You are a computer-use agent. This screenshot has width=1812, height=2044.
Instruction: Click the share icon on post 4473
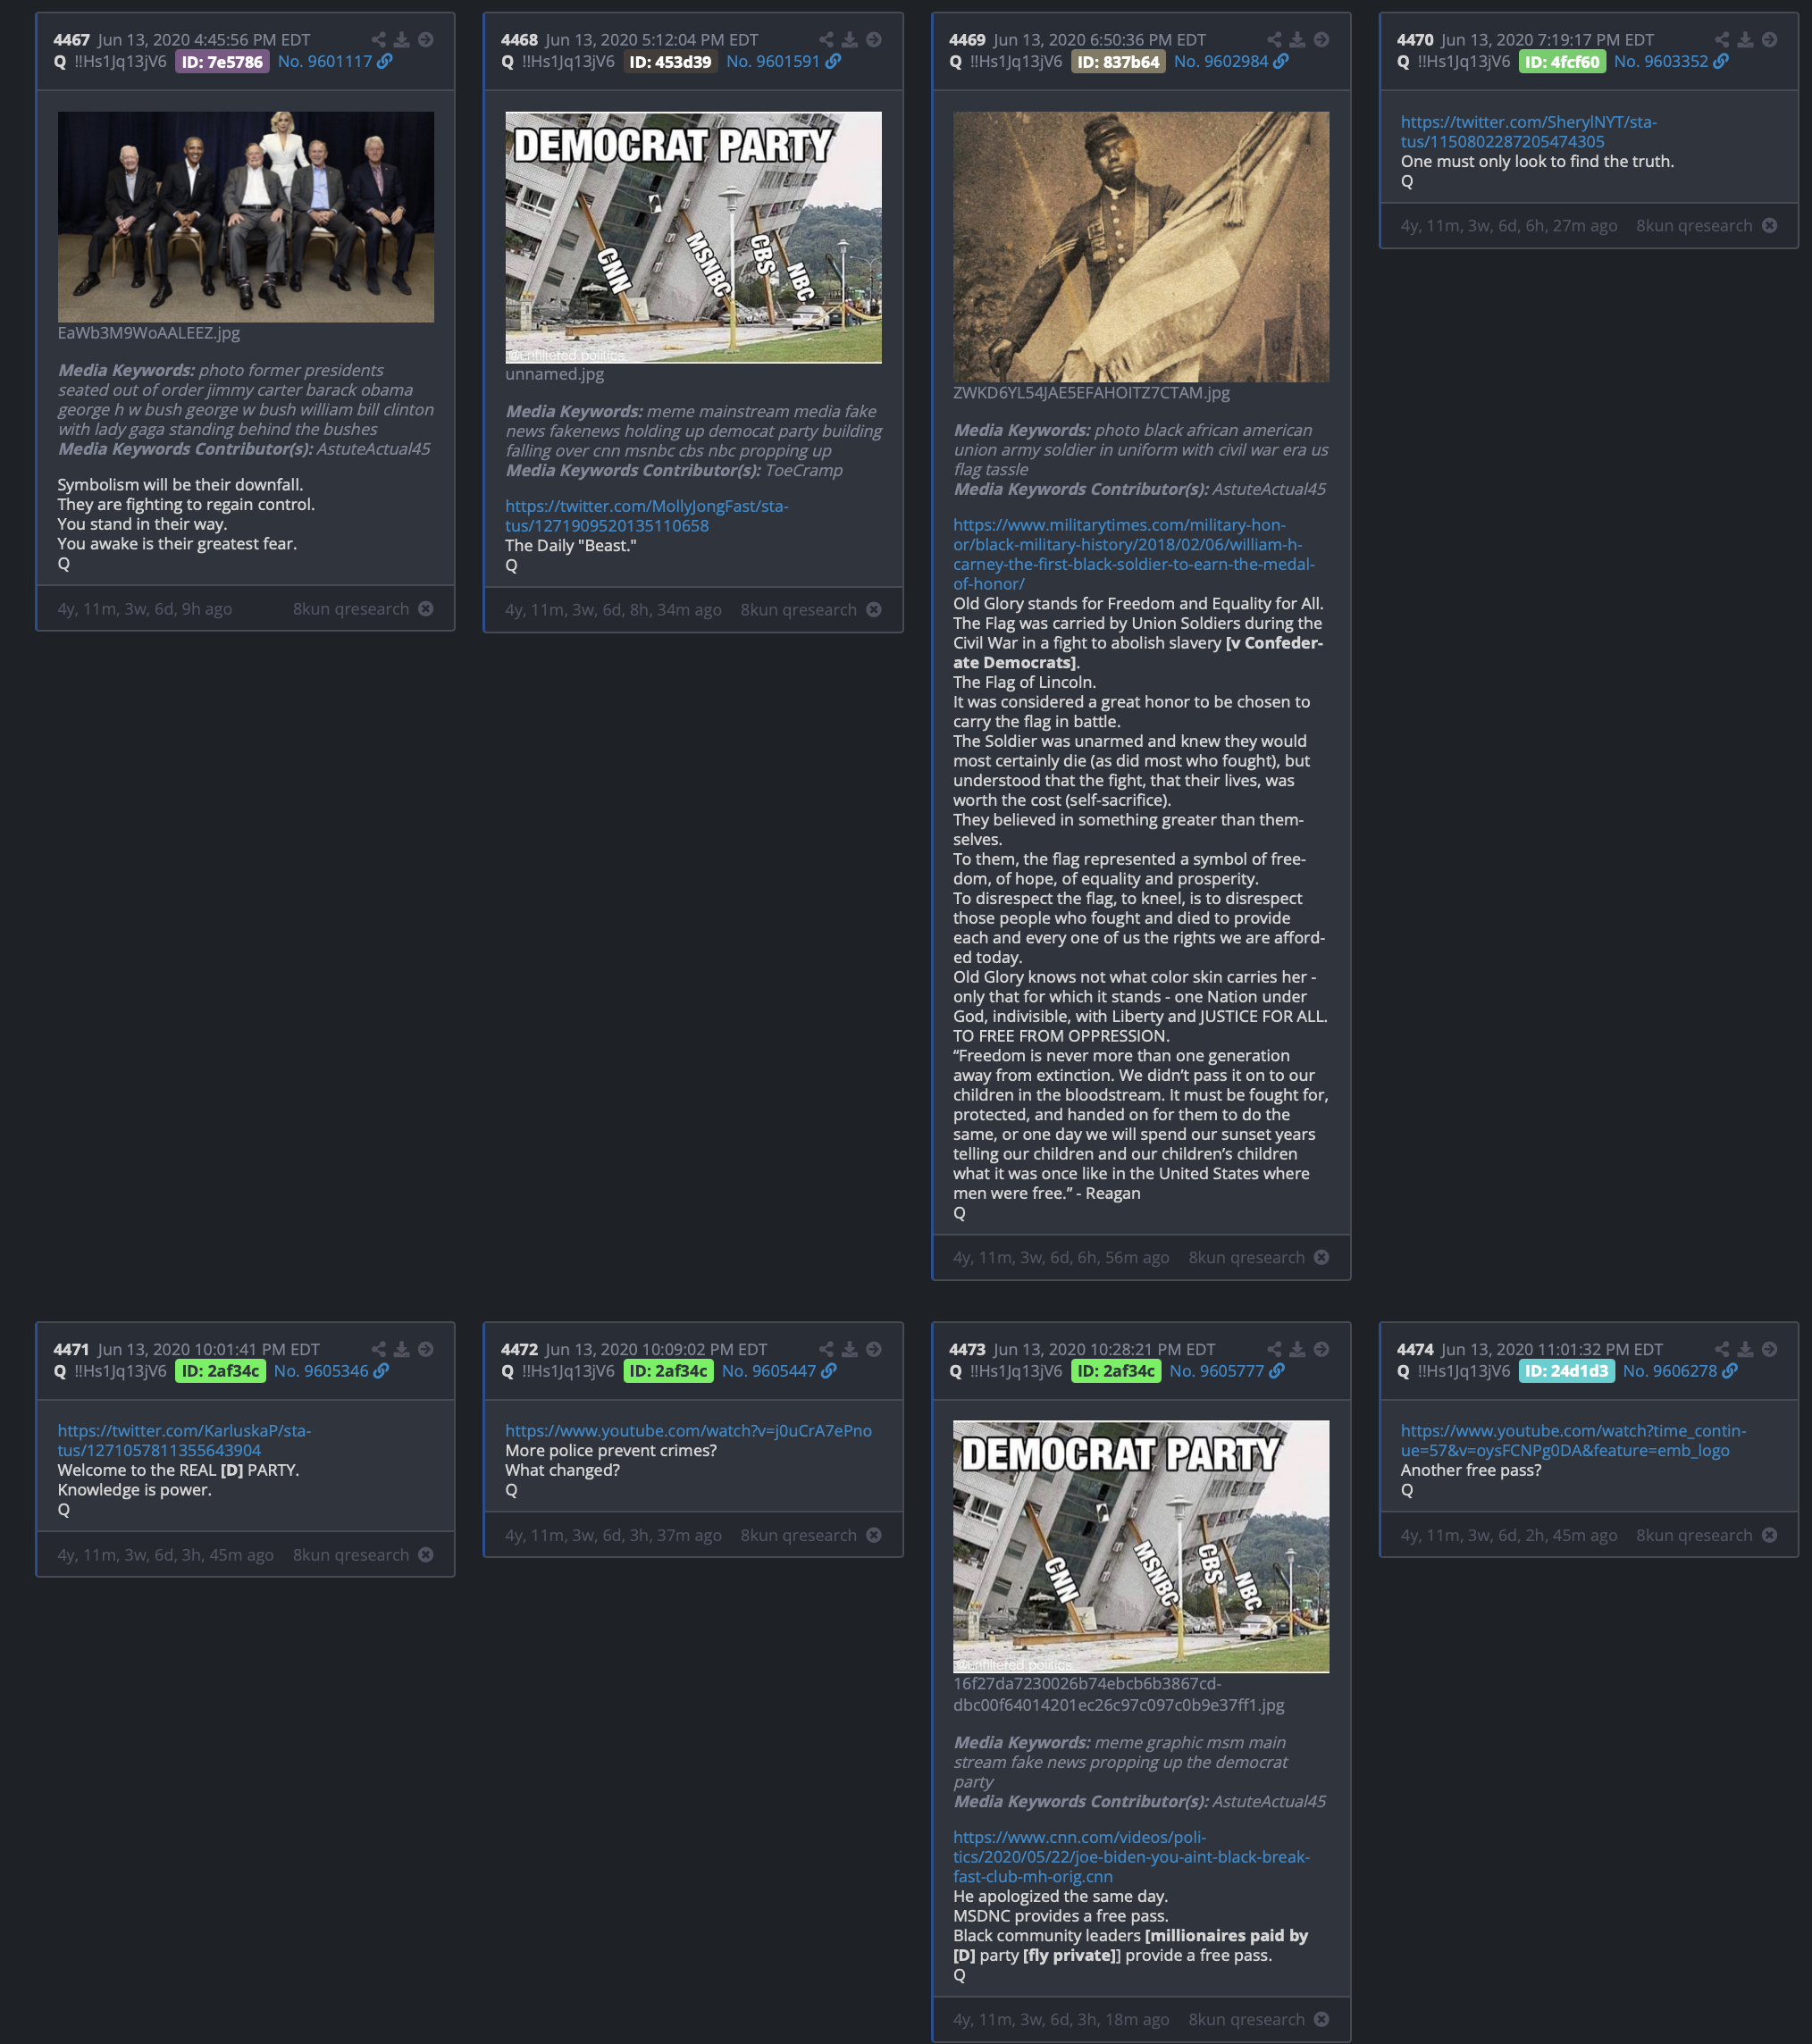[x=1274, y=1349]
